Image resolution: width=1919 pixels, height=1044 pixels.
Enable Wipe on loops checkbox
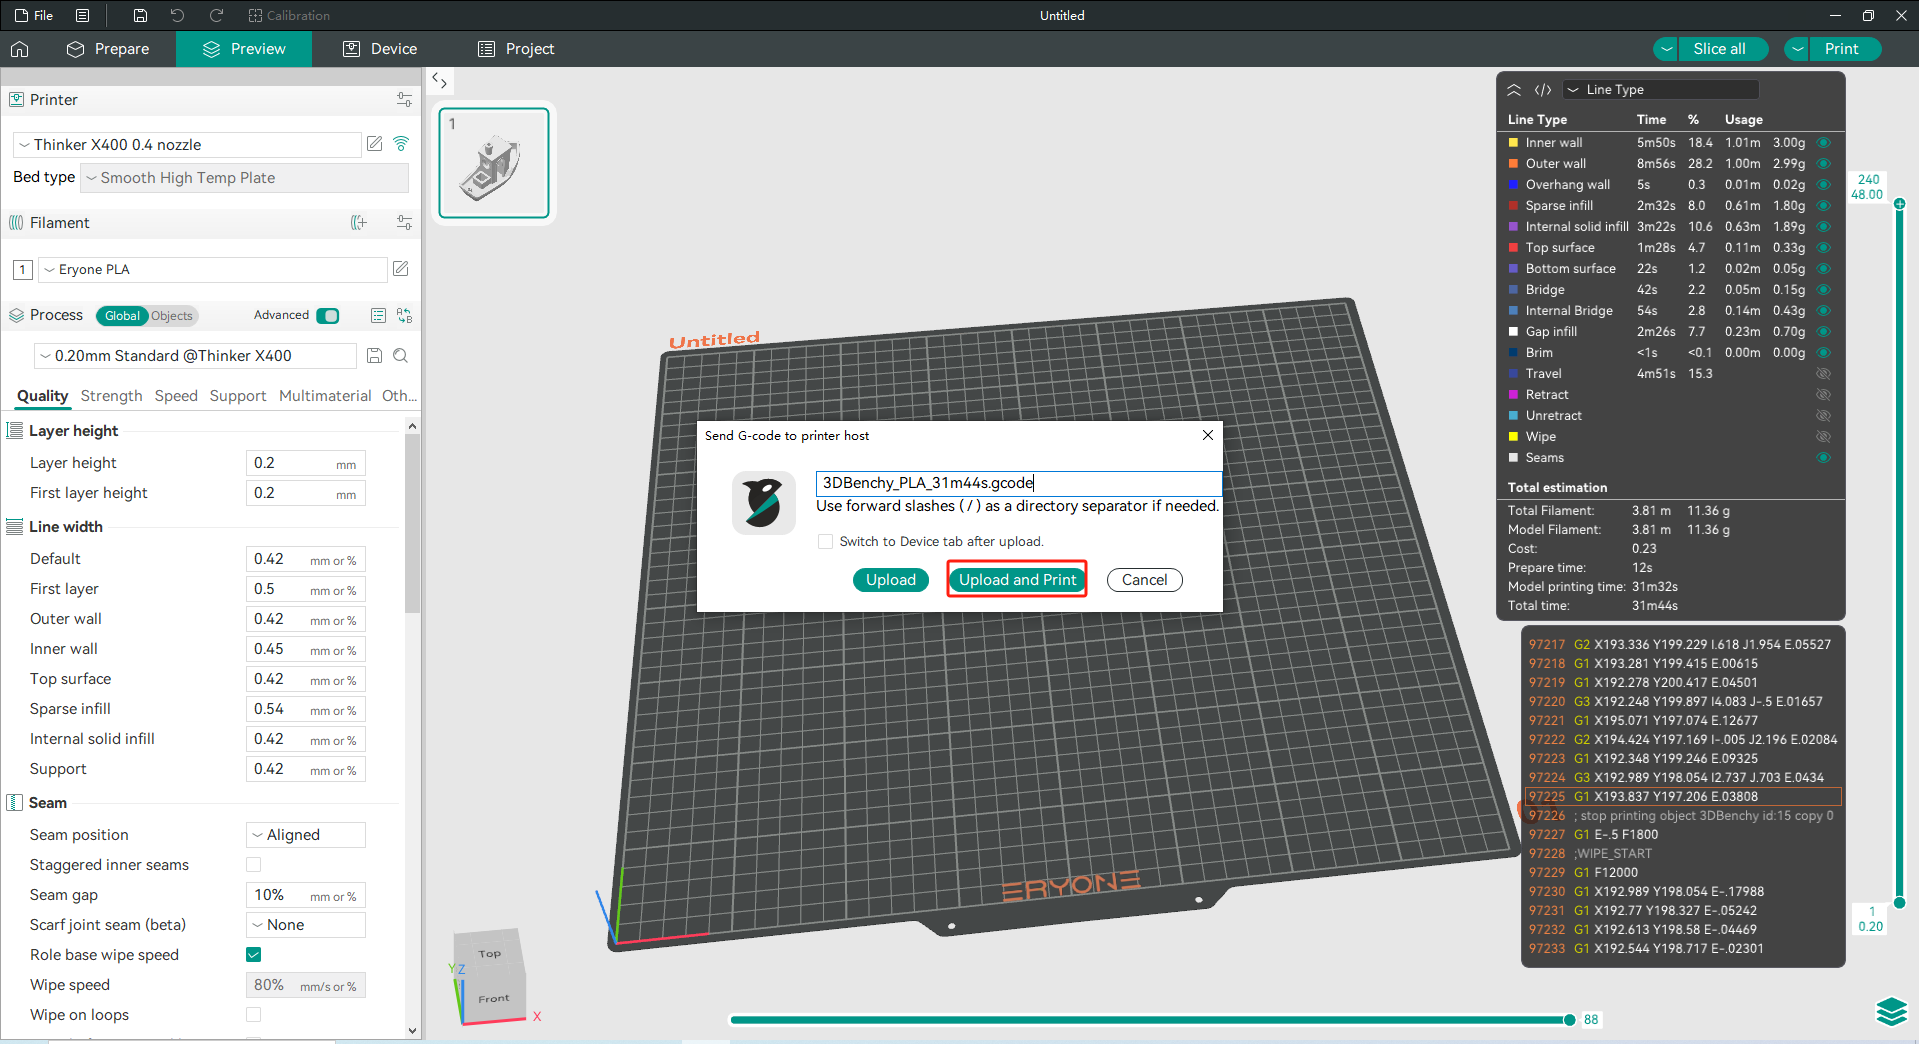pyautogui.click(x=254, y=1015)
